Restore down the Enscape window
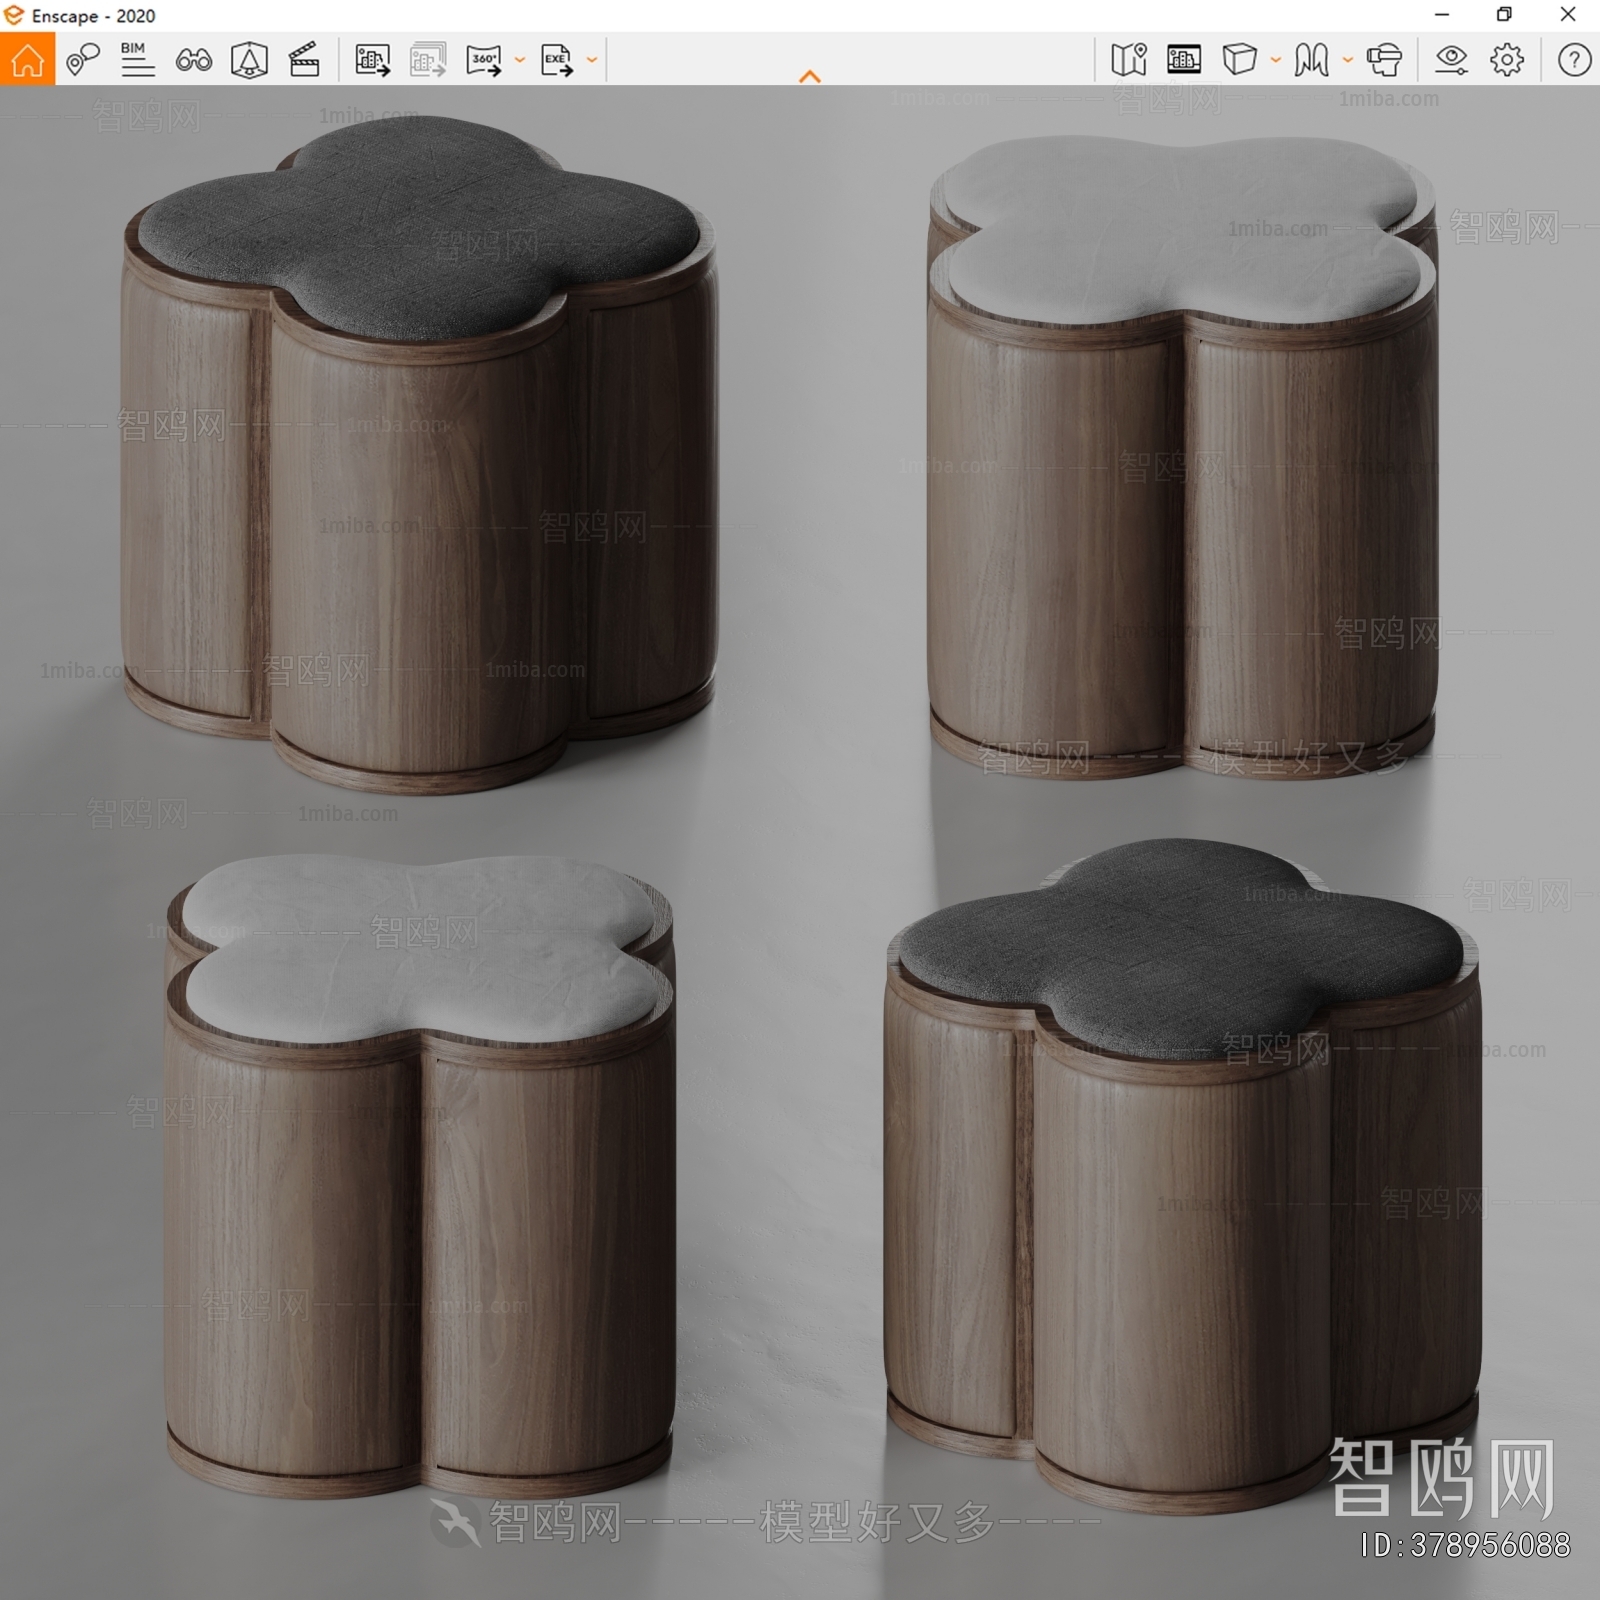The width and height of the screenshot is (1600, 1600). (1504, 15)
